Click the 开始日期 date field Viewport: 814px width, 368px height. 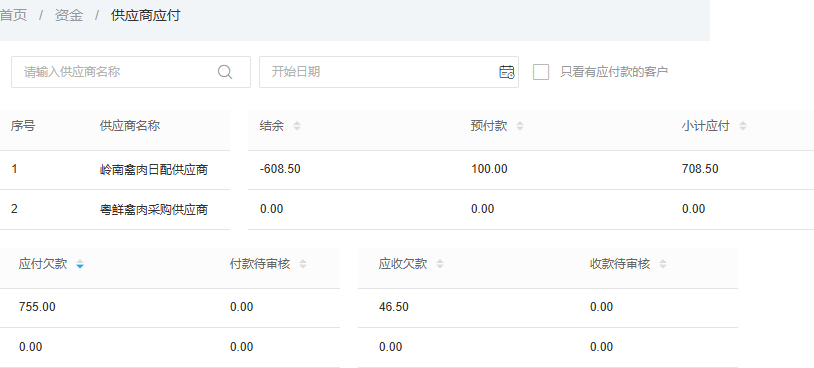(389, 72)
